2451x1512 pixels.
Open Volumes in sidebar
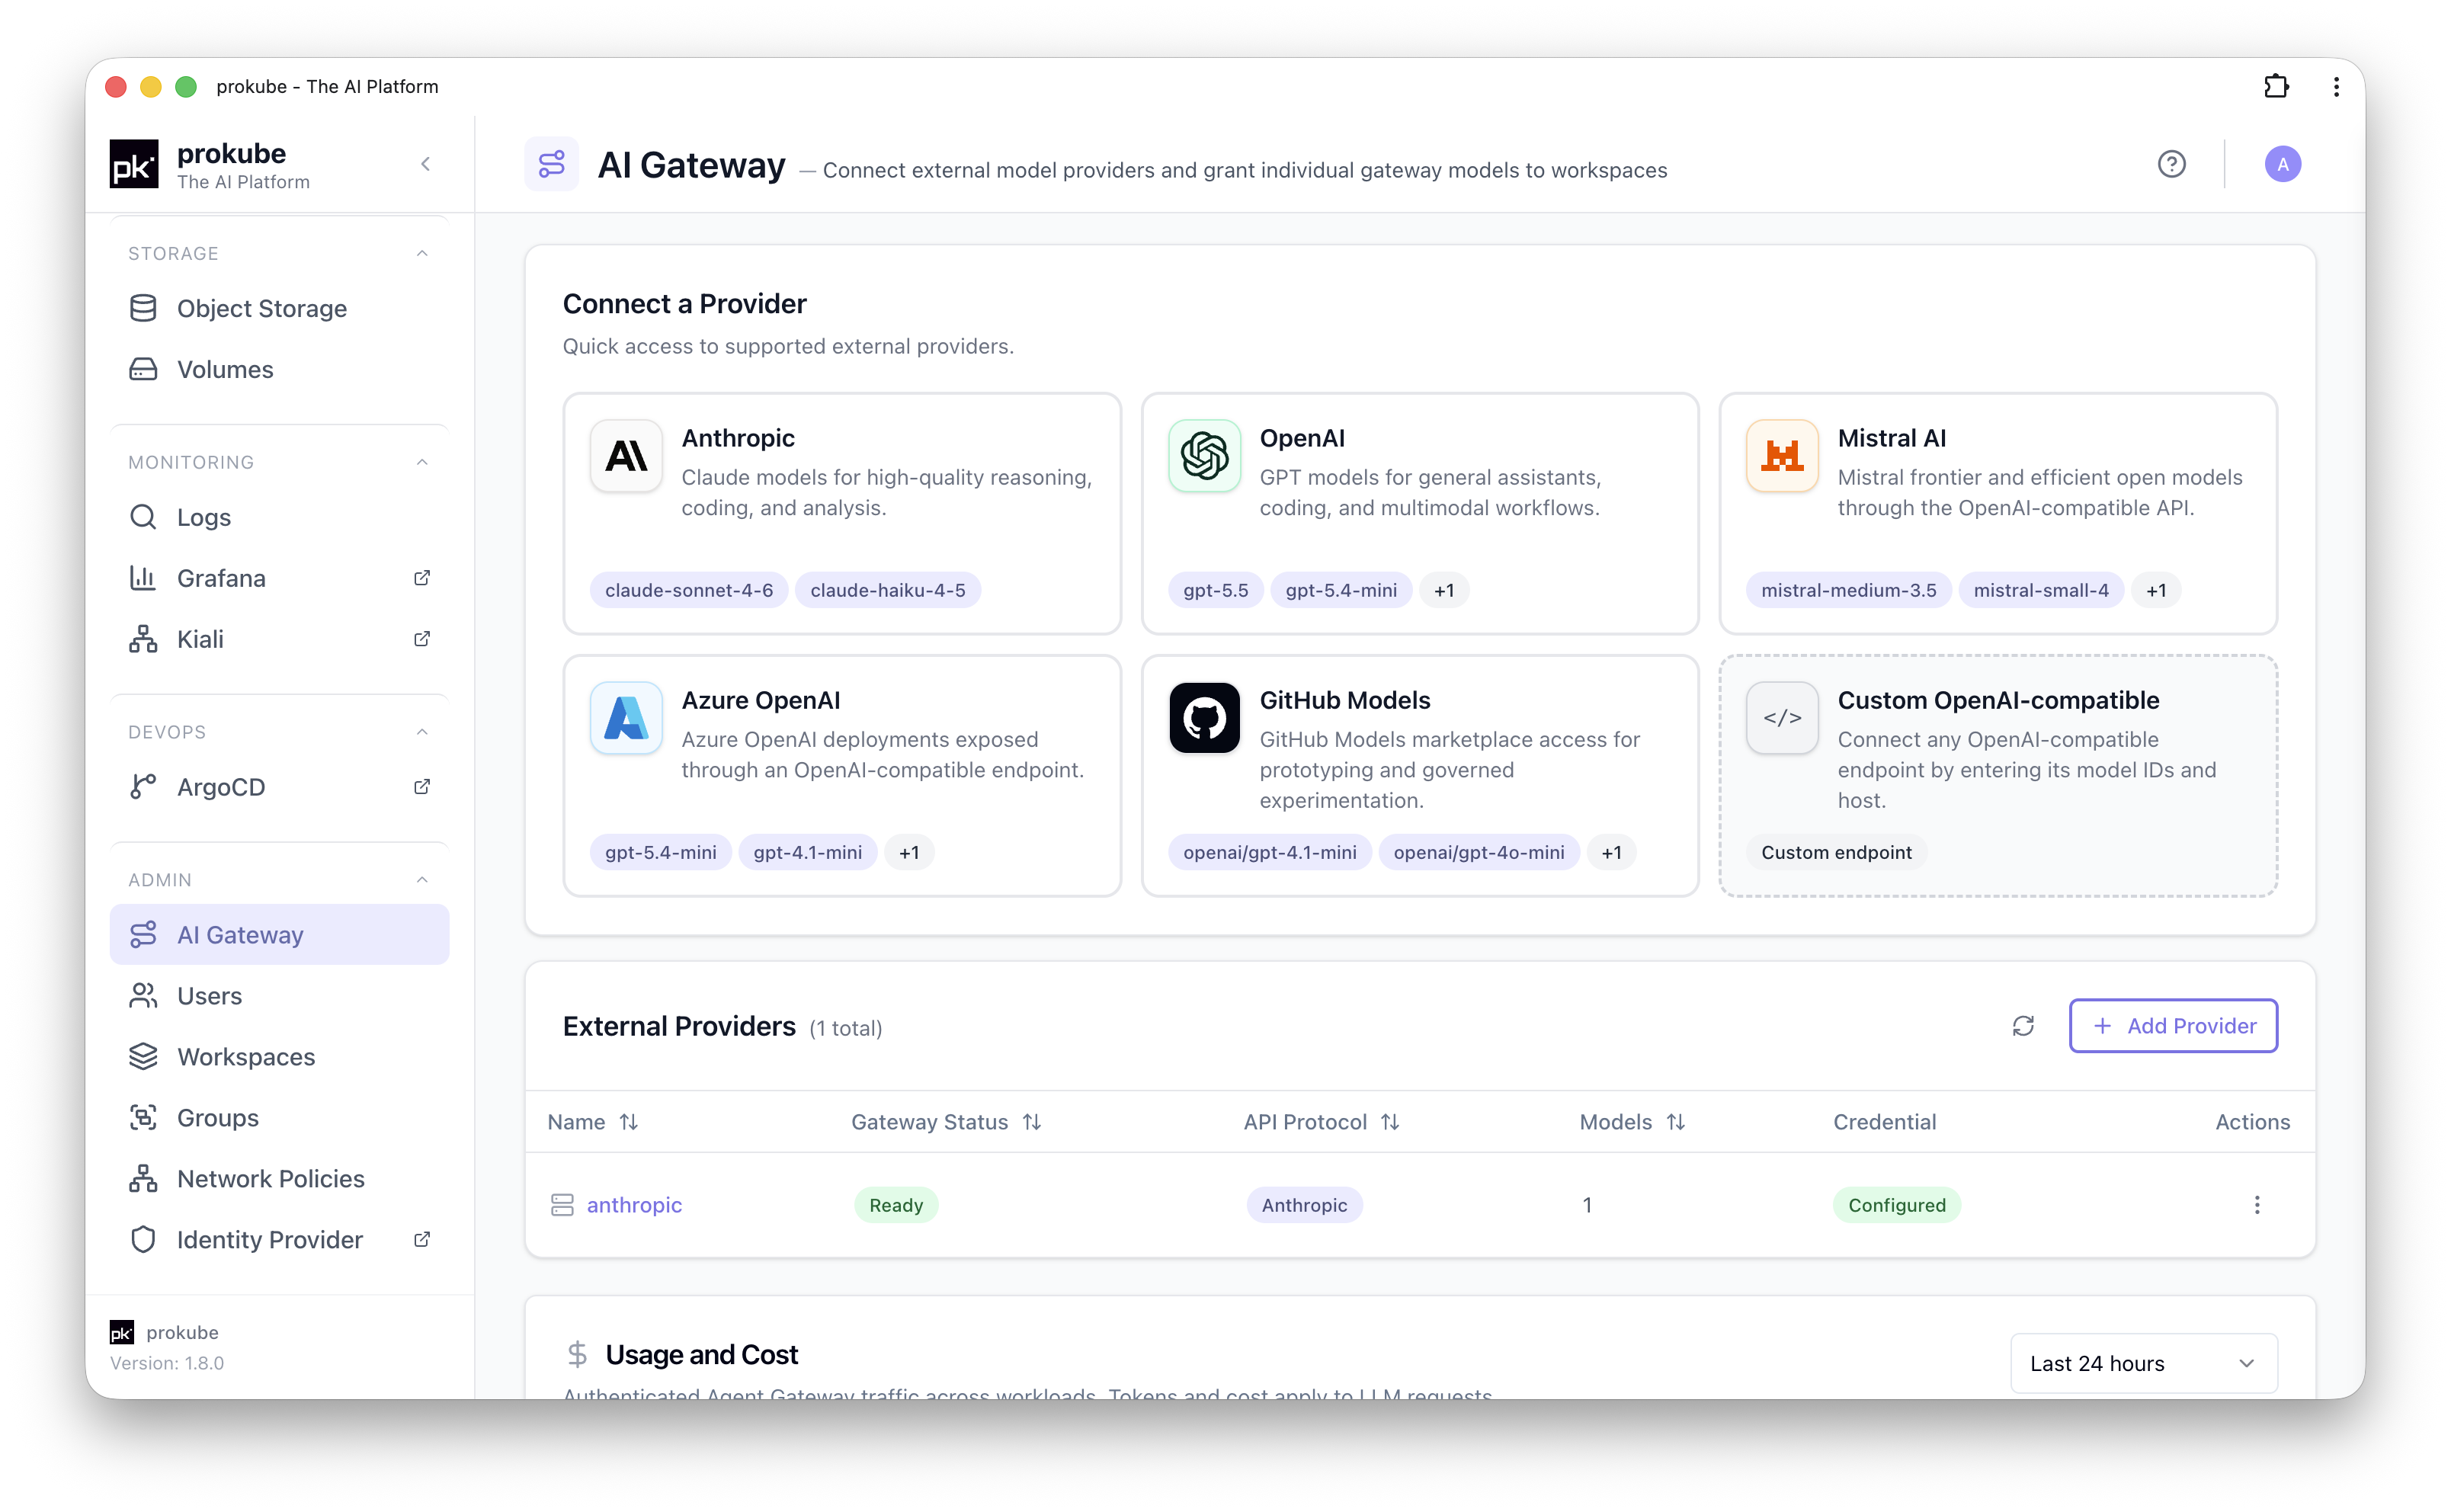pos(280,370)
